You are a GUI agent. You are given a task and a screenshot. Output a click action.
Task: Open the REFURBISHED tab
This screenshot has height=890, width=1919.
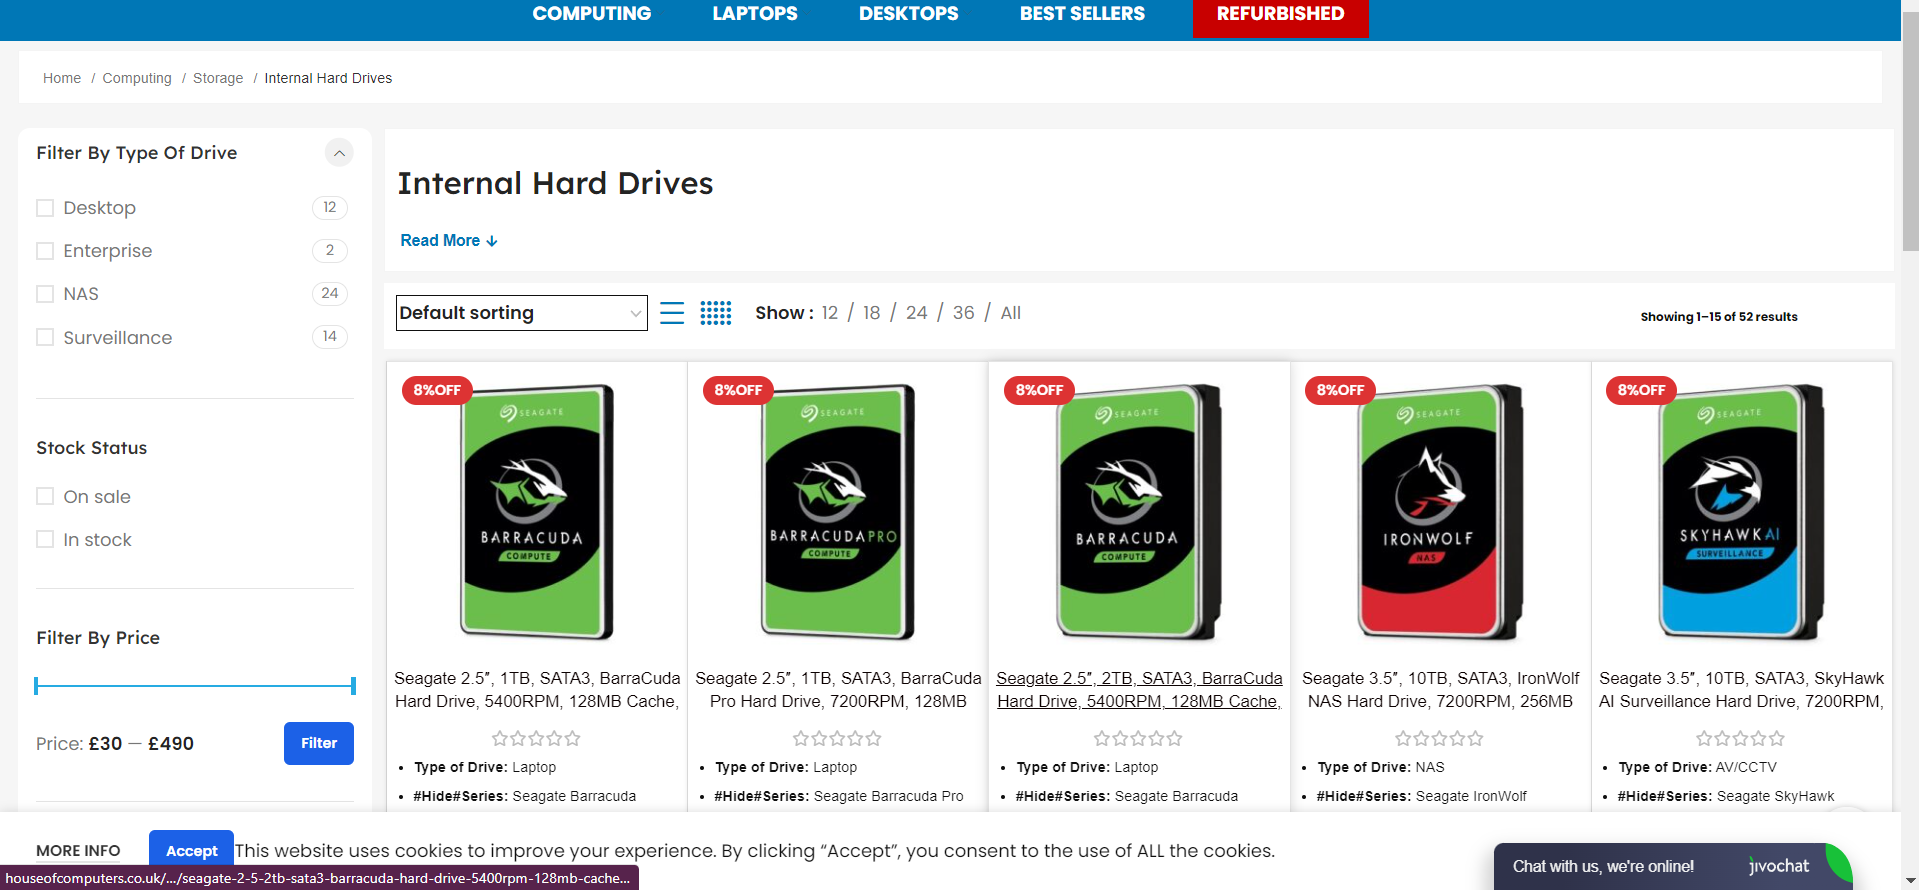[1280, 16]
